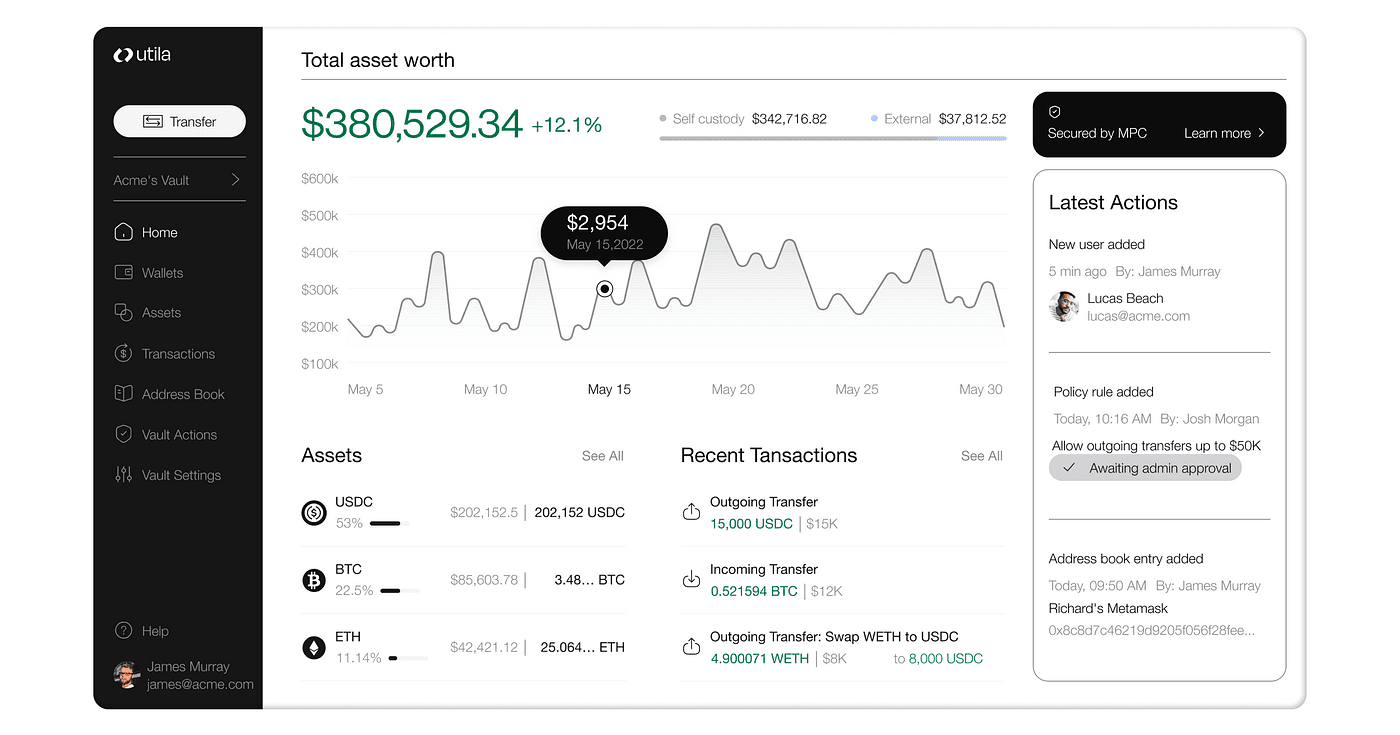Select the Home icon in the sidebar
This screenshot has height=735, width=1400.
coord(122,232)
